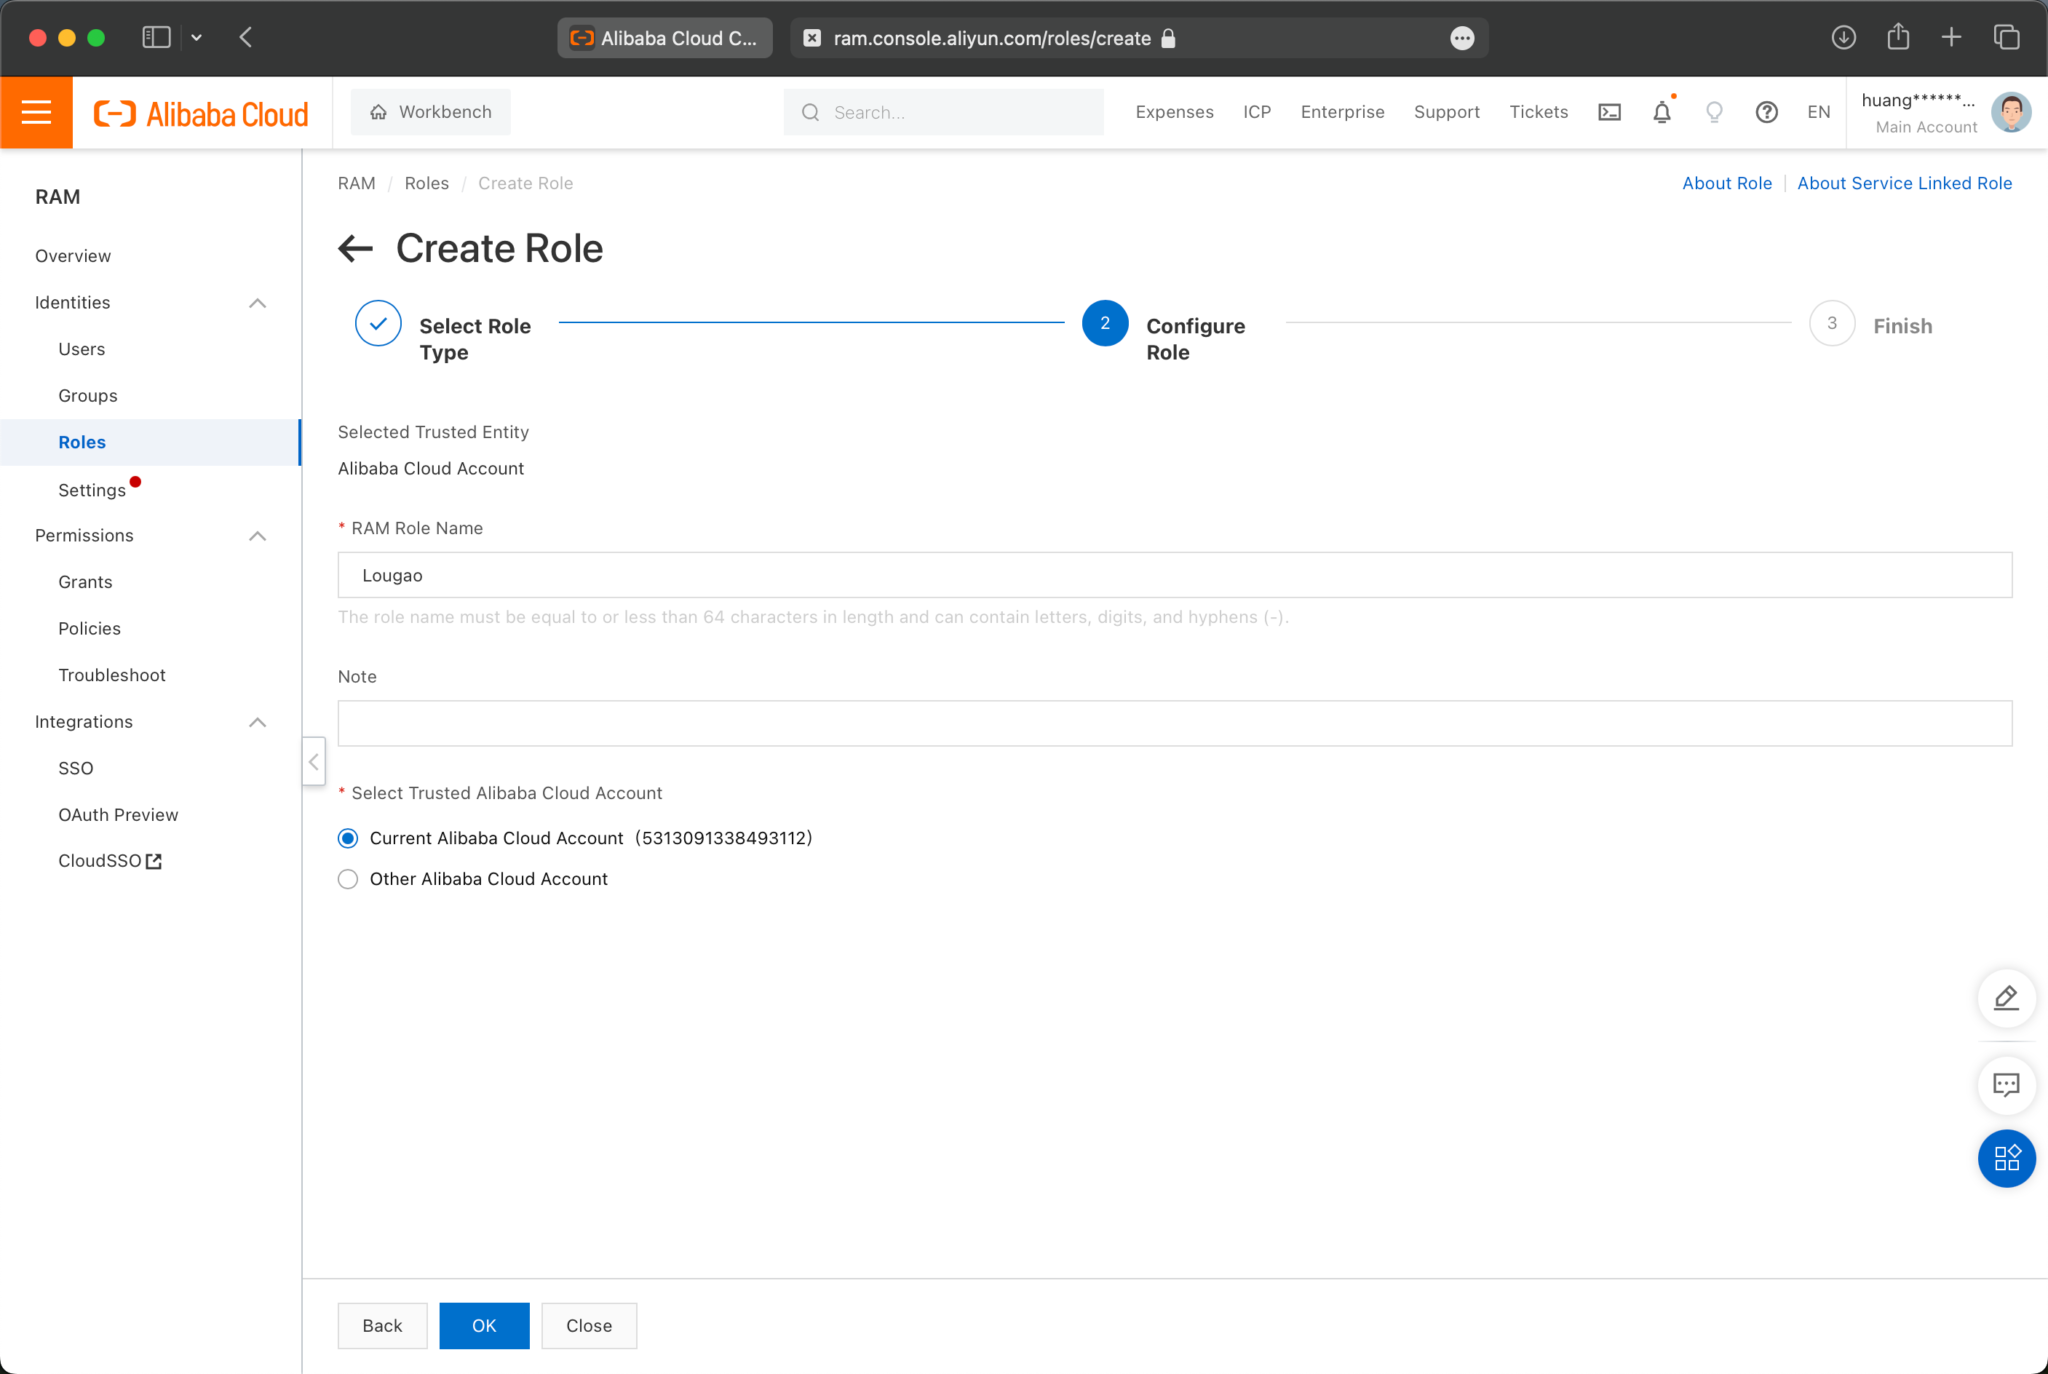Select Other Alibaba Cloud Account option
Viewport: 2048px width, 1374px height.
(x=348, y=879)
